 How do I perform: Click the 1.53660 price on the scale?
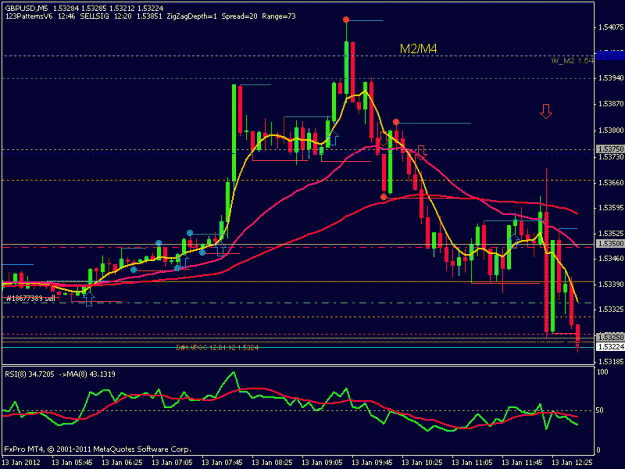point(611,183)
